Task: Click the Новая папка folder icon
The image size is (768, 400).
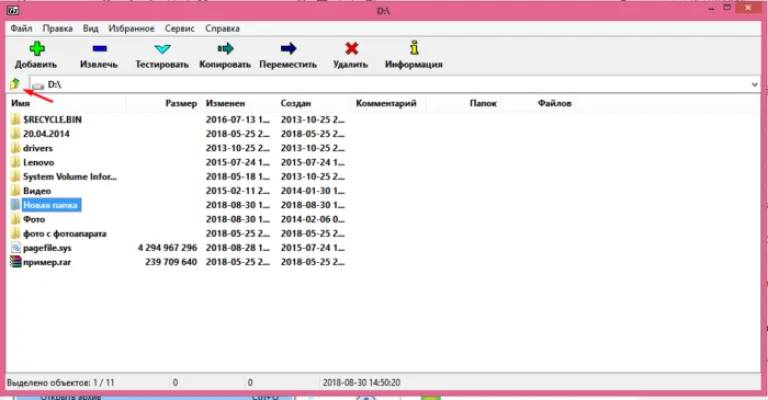Action: [x=16, y=205]
